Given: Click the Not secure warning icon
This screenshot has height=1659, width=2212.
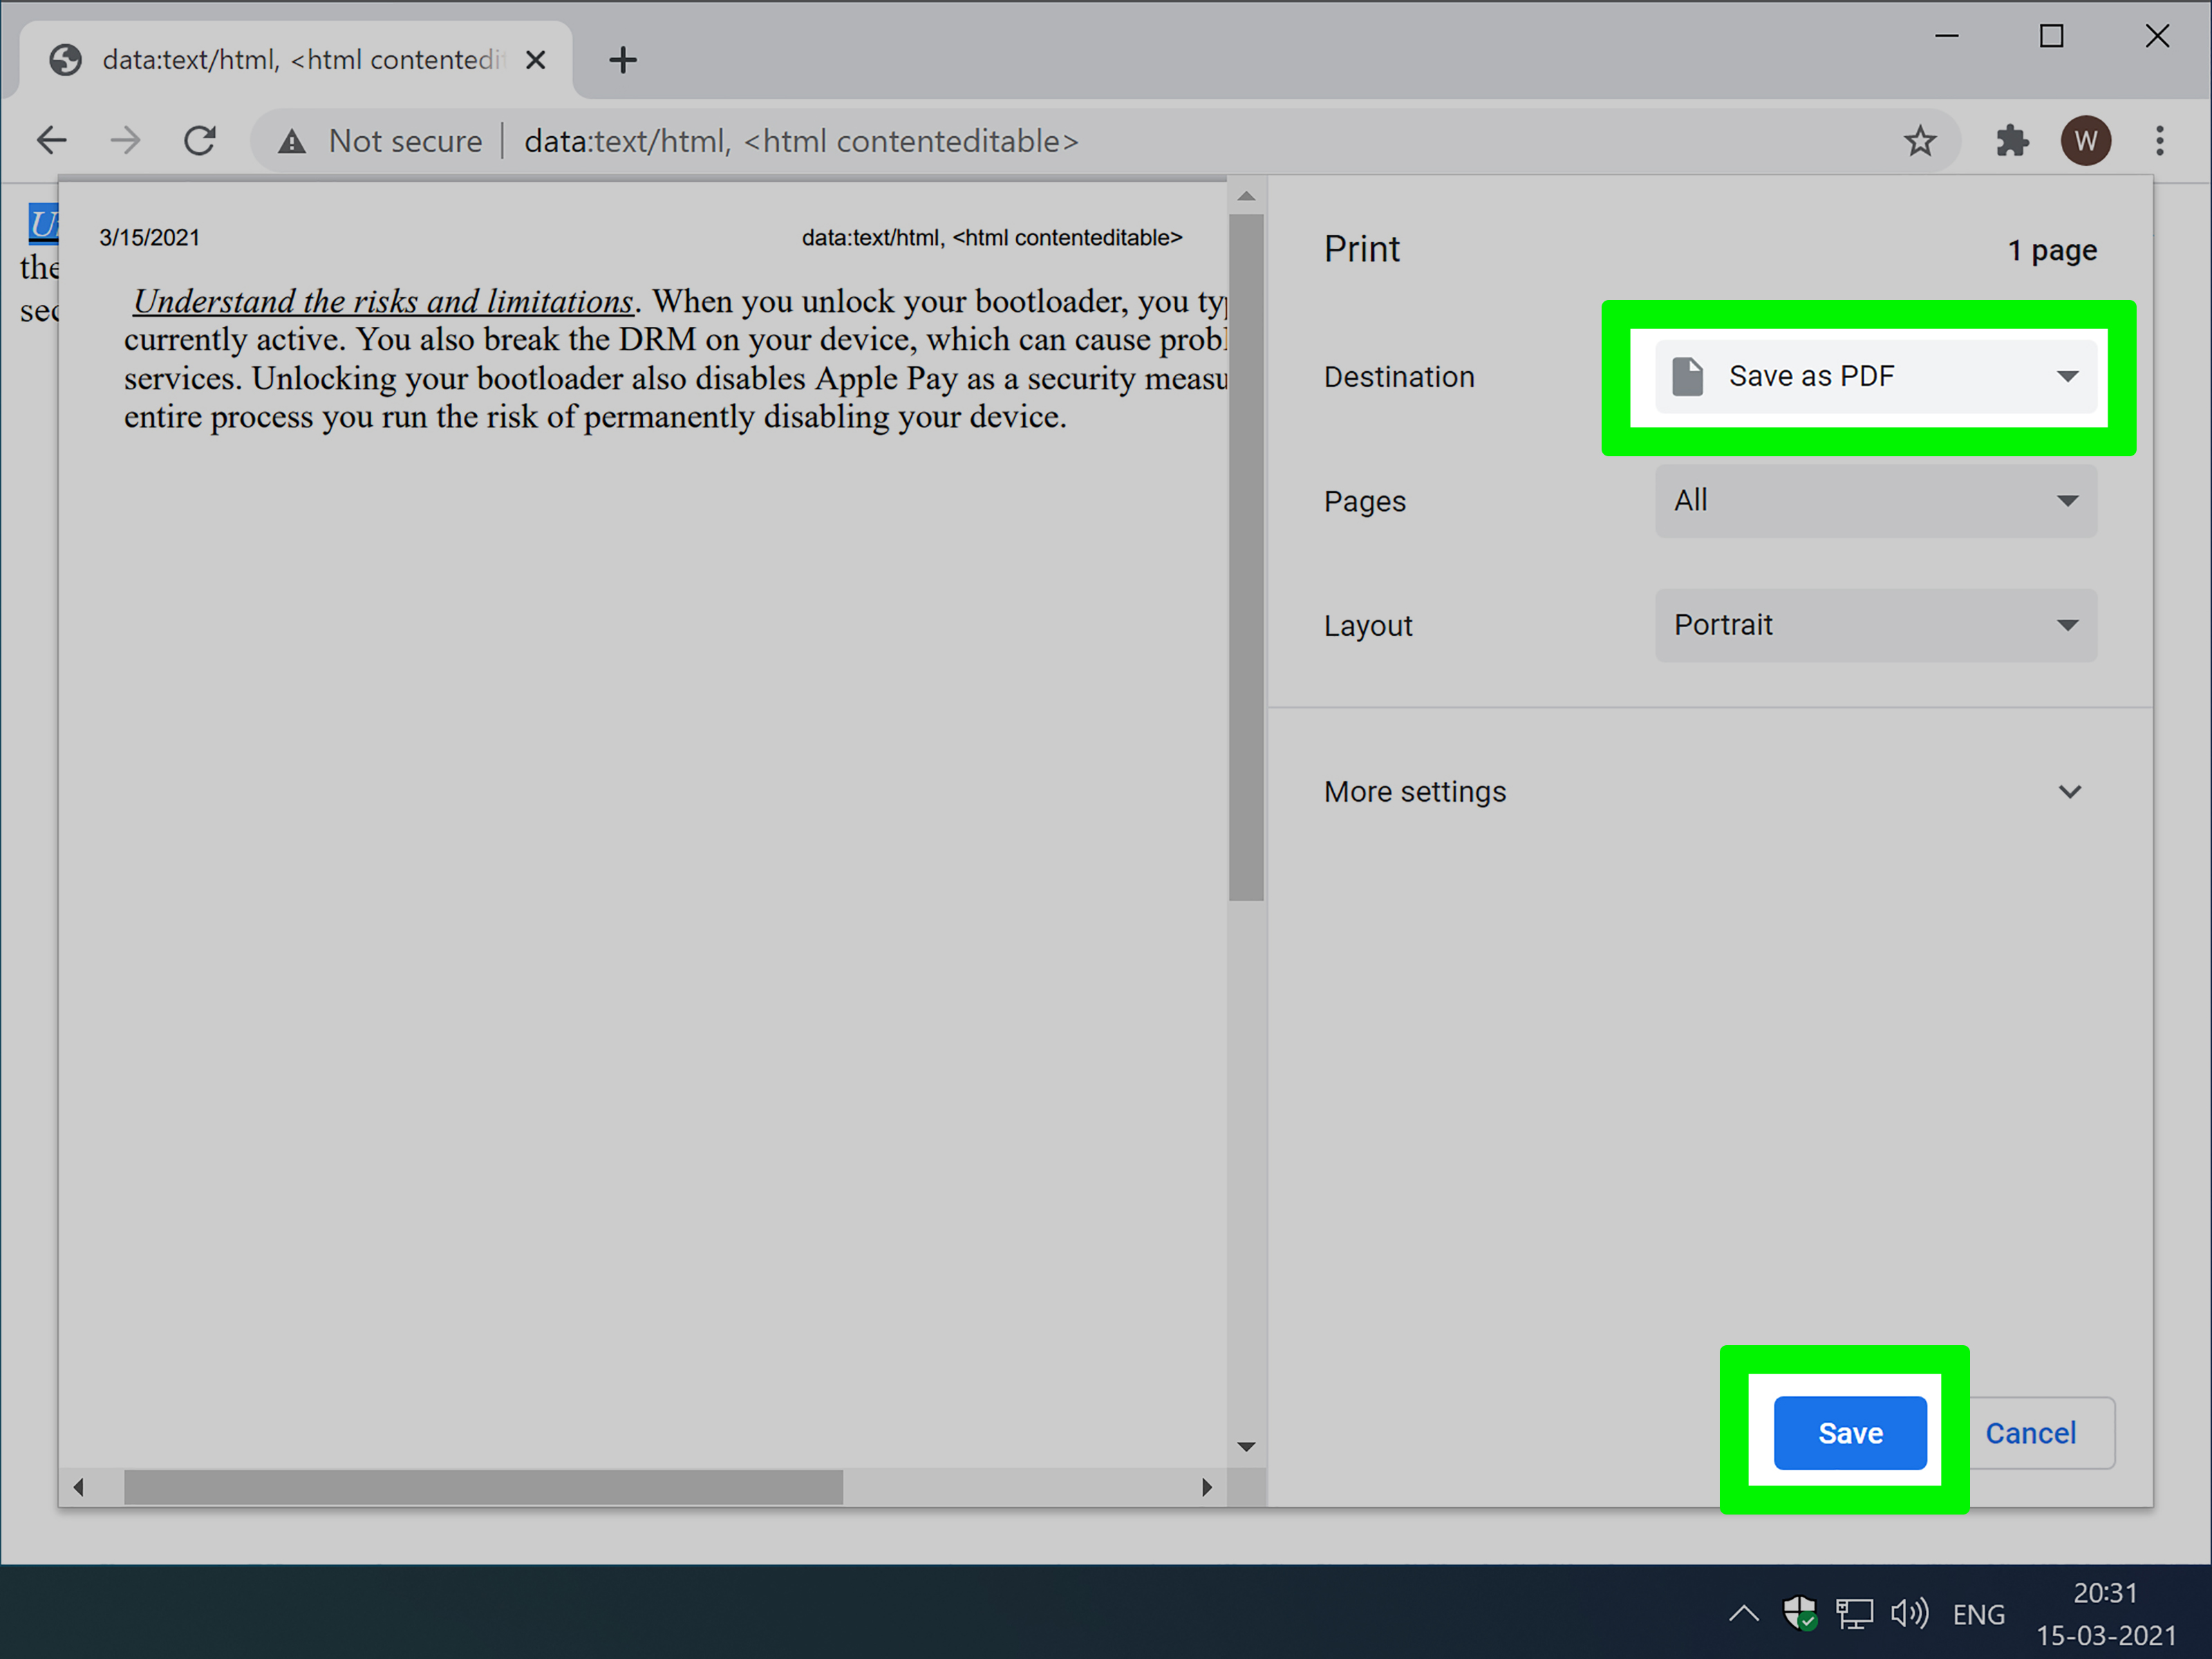Looking at the screenshot, I should point(292,142).
